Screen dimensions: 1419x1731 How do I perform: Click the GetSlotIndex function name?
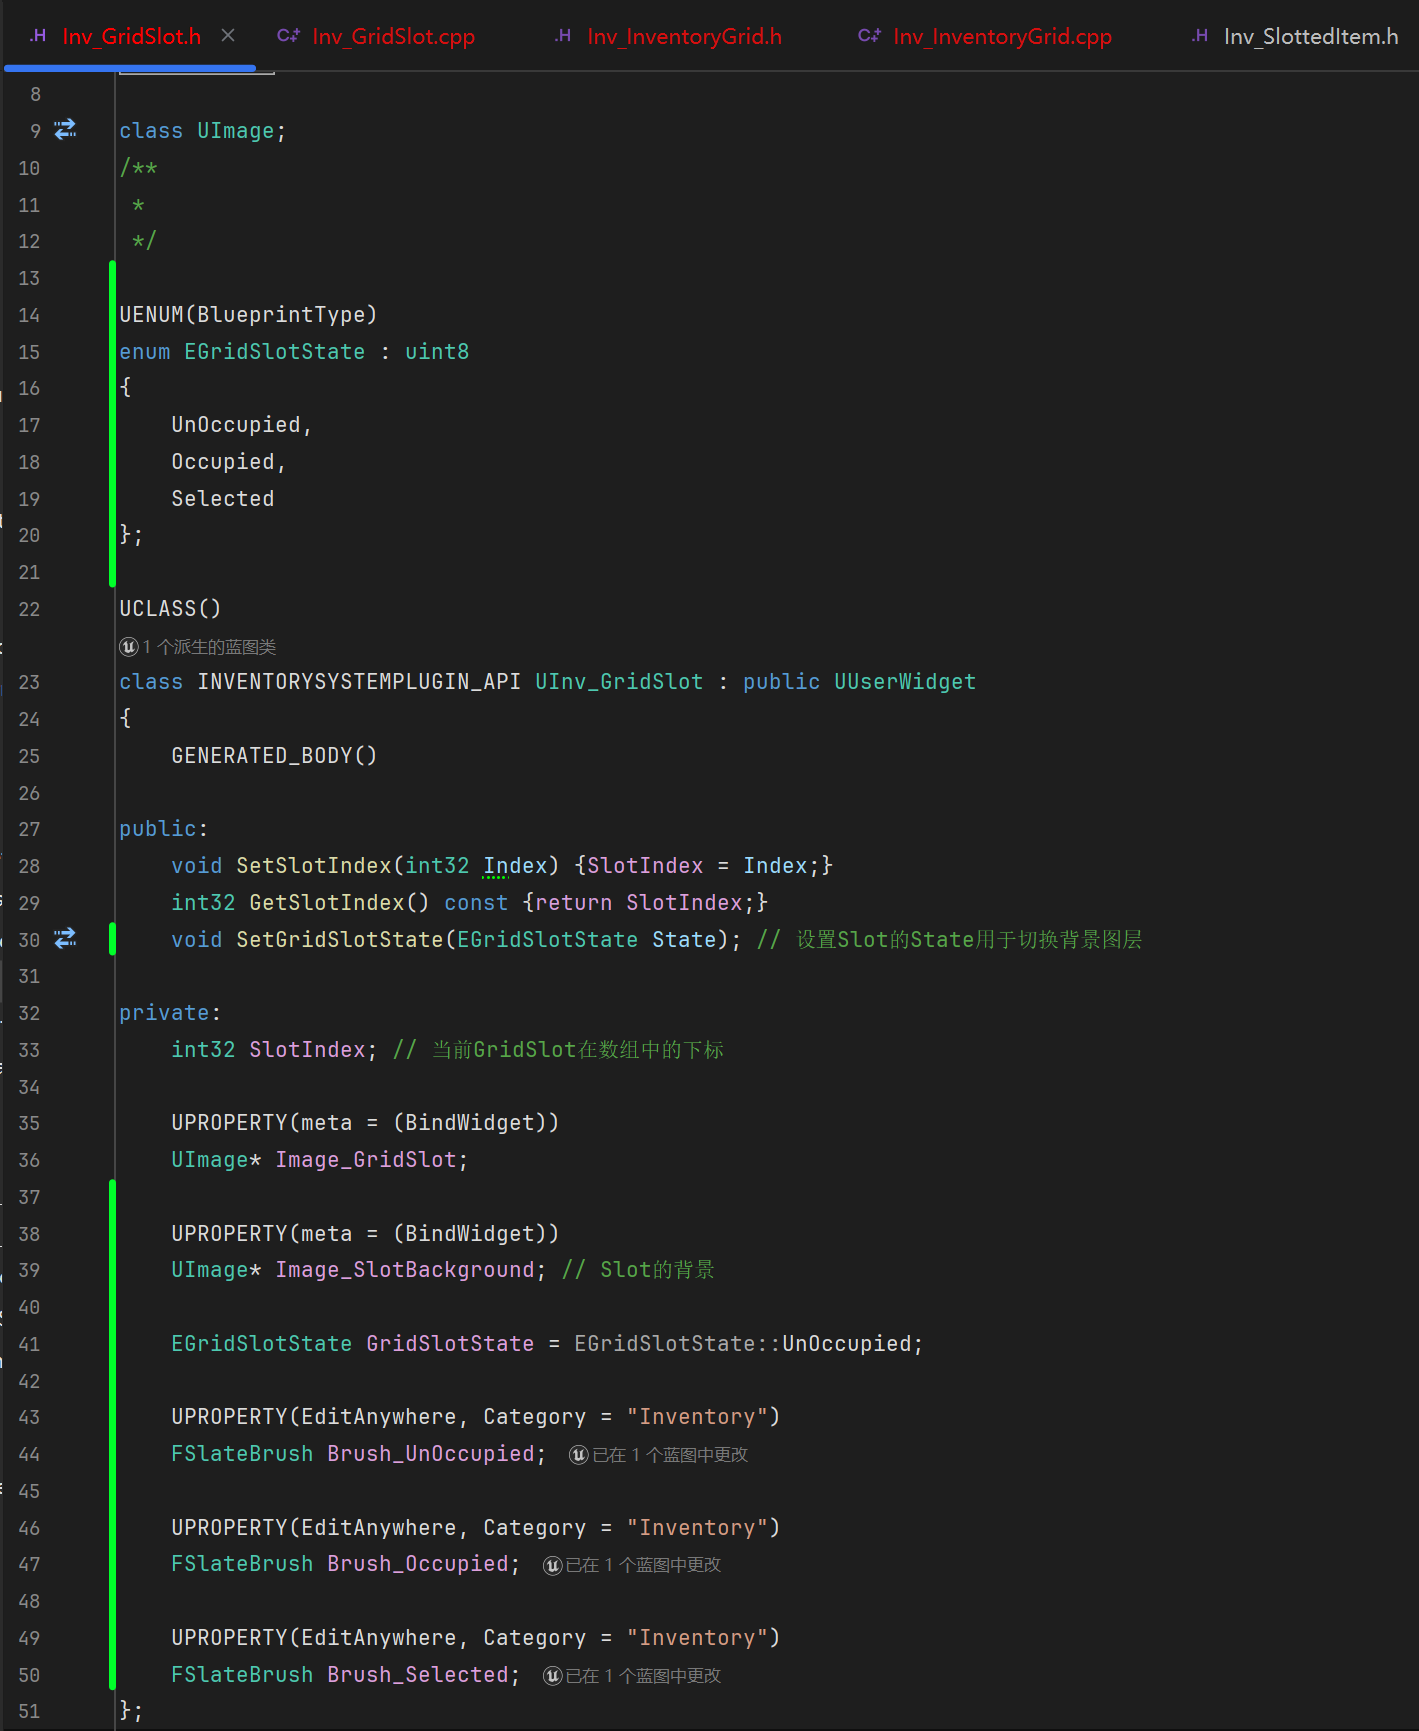point(327,903)
